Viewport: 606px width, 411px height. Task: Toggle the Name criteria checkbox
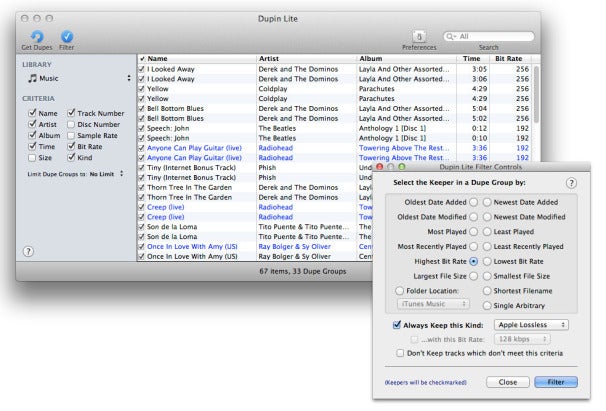click(x=32, y=113)
